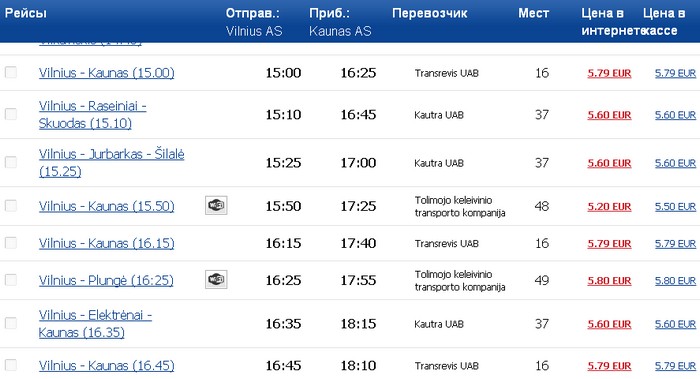Click red 5.20 EUR internet price
The image size is (700, 379).
click(609, 207)
